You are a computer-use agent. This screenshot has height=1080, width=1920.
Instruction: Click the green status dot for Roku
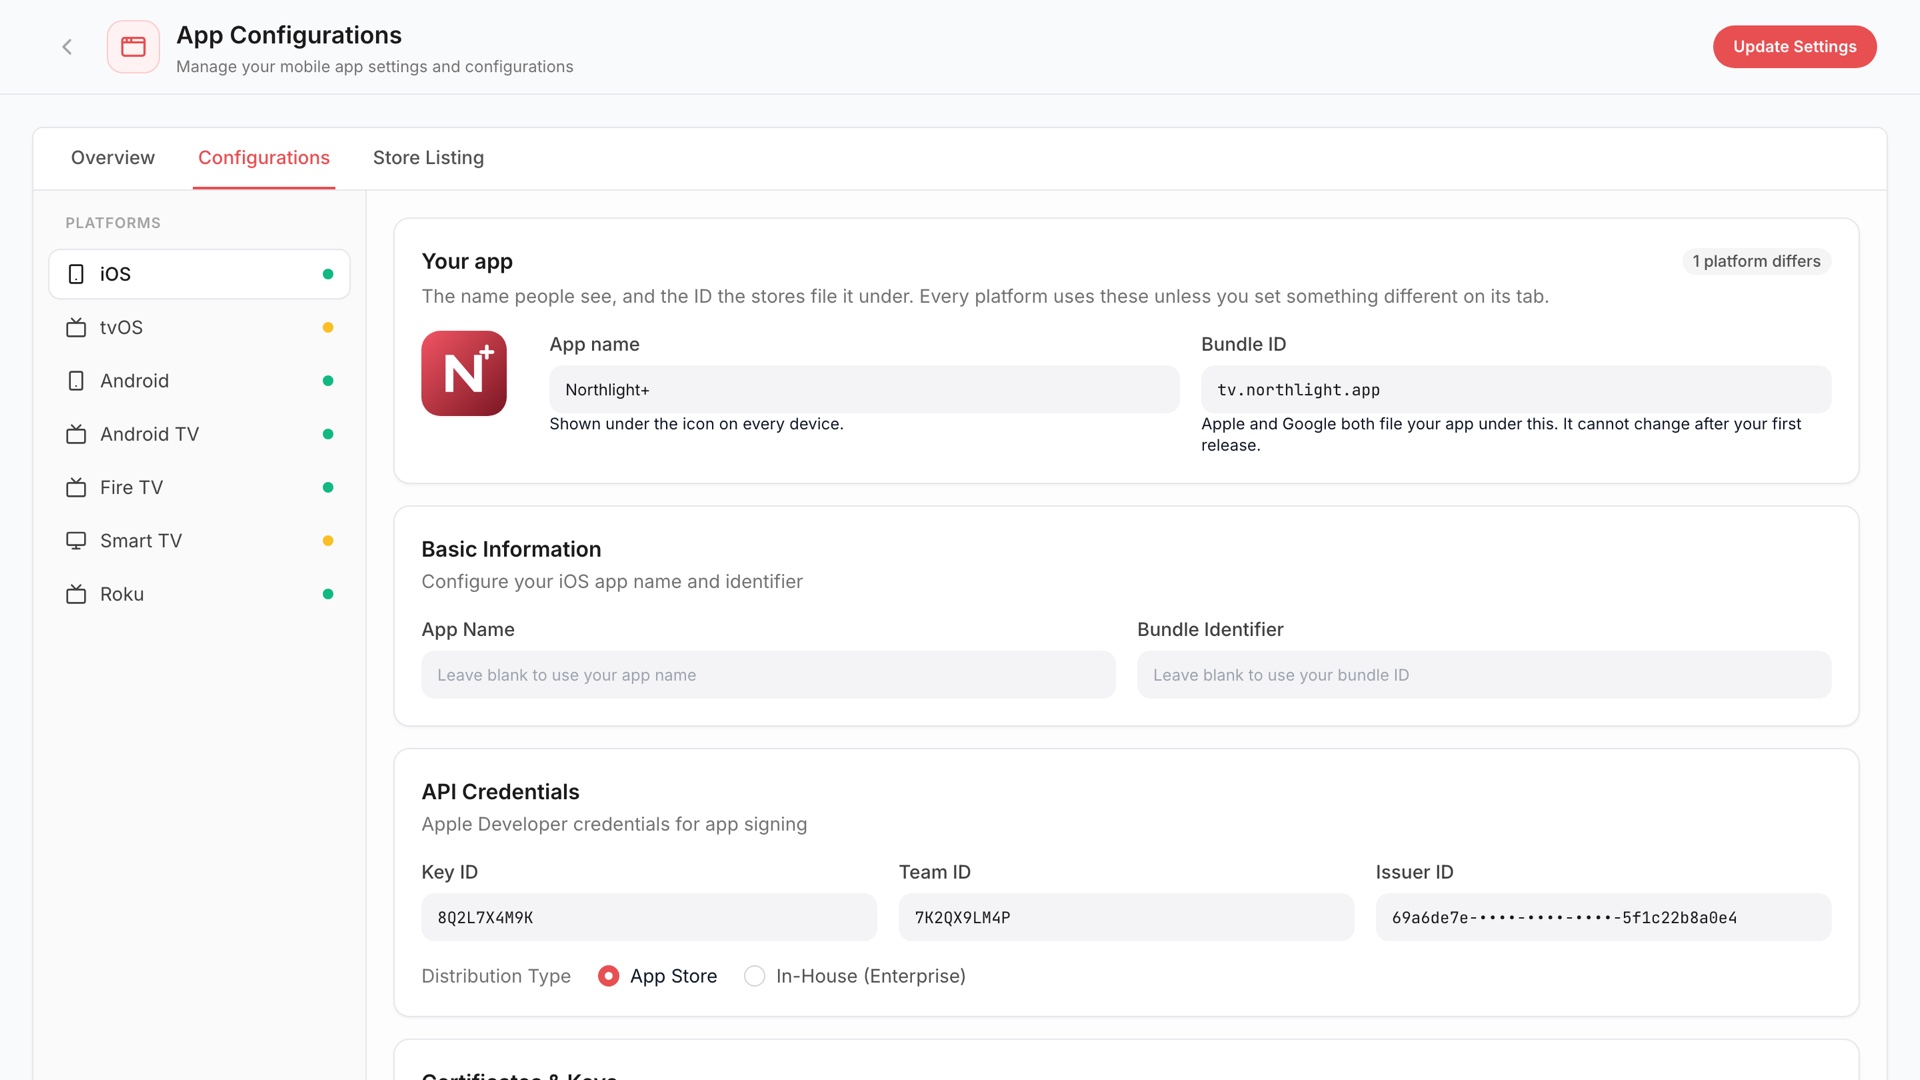(x=328, y=594)
